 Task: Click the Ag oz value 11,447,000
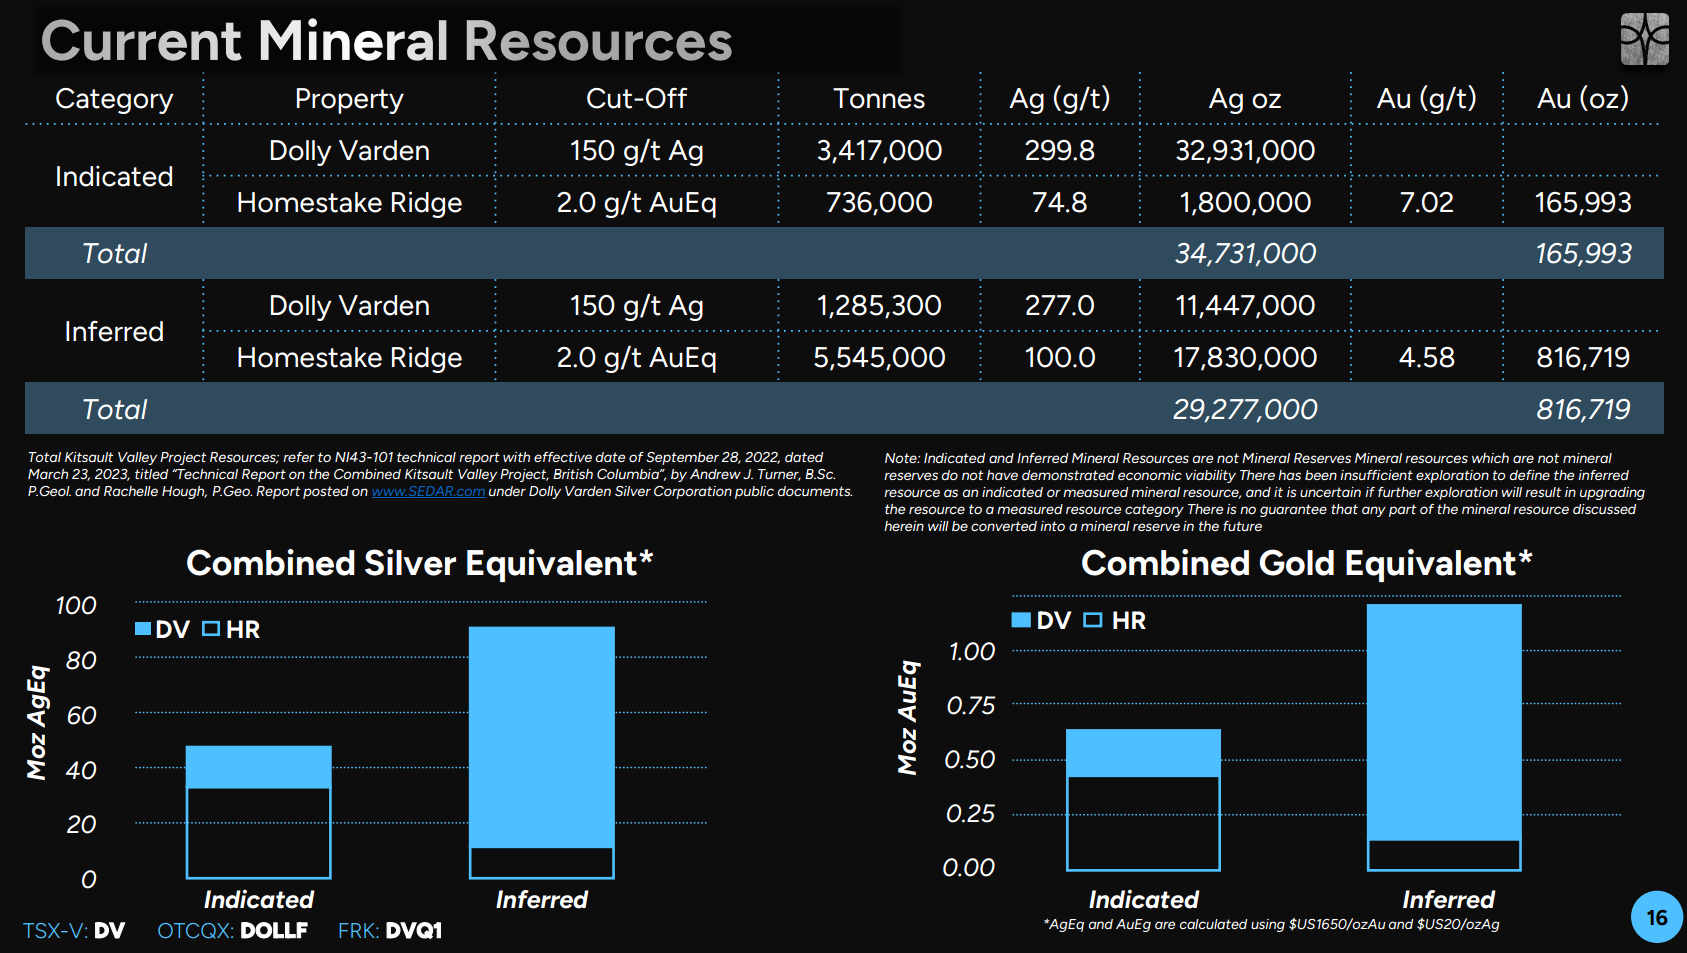pos(1245,306)
